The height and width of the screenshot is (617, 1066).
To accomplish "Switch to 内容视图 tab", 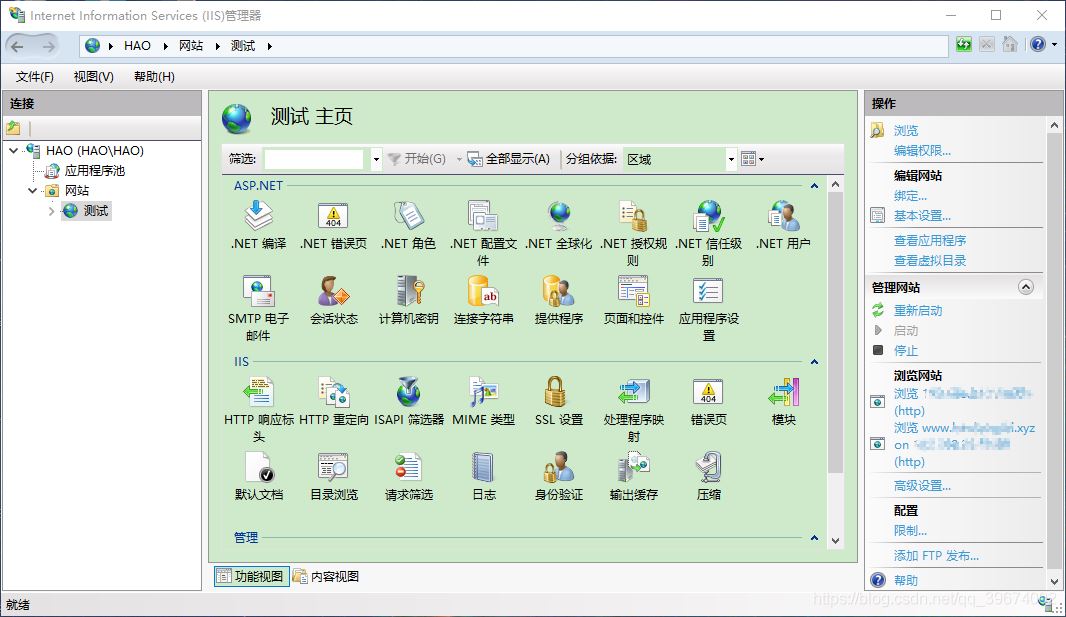I will [x=326, y=576].
